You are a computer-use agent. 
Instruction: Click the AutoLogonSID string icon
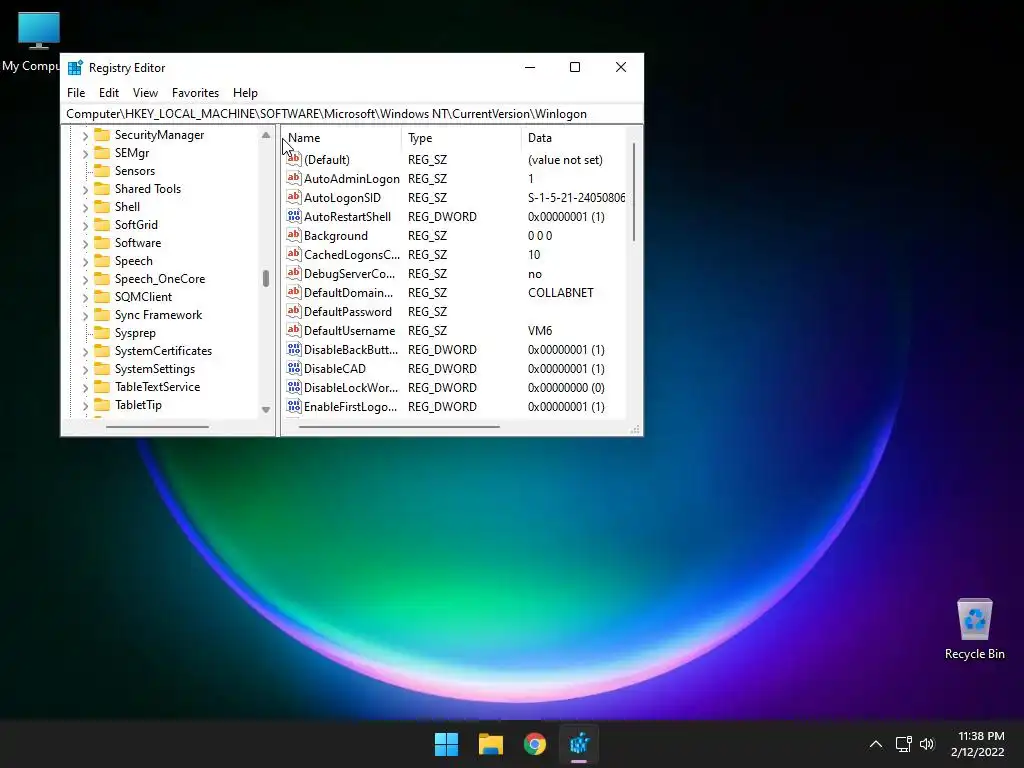point(294,197)
